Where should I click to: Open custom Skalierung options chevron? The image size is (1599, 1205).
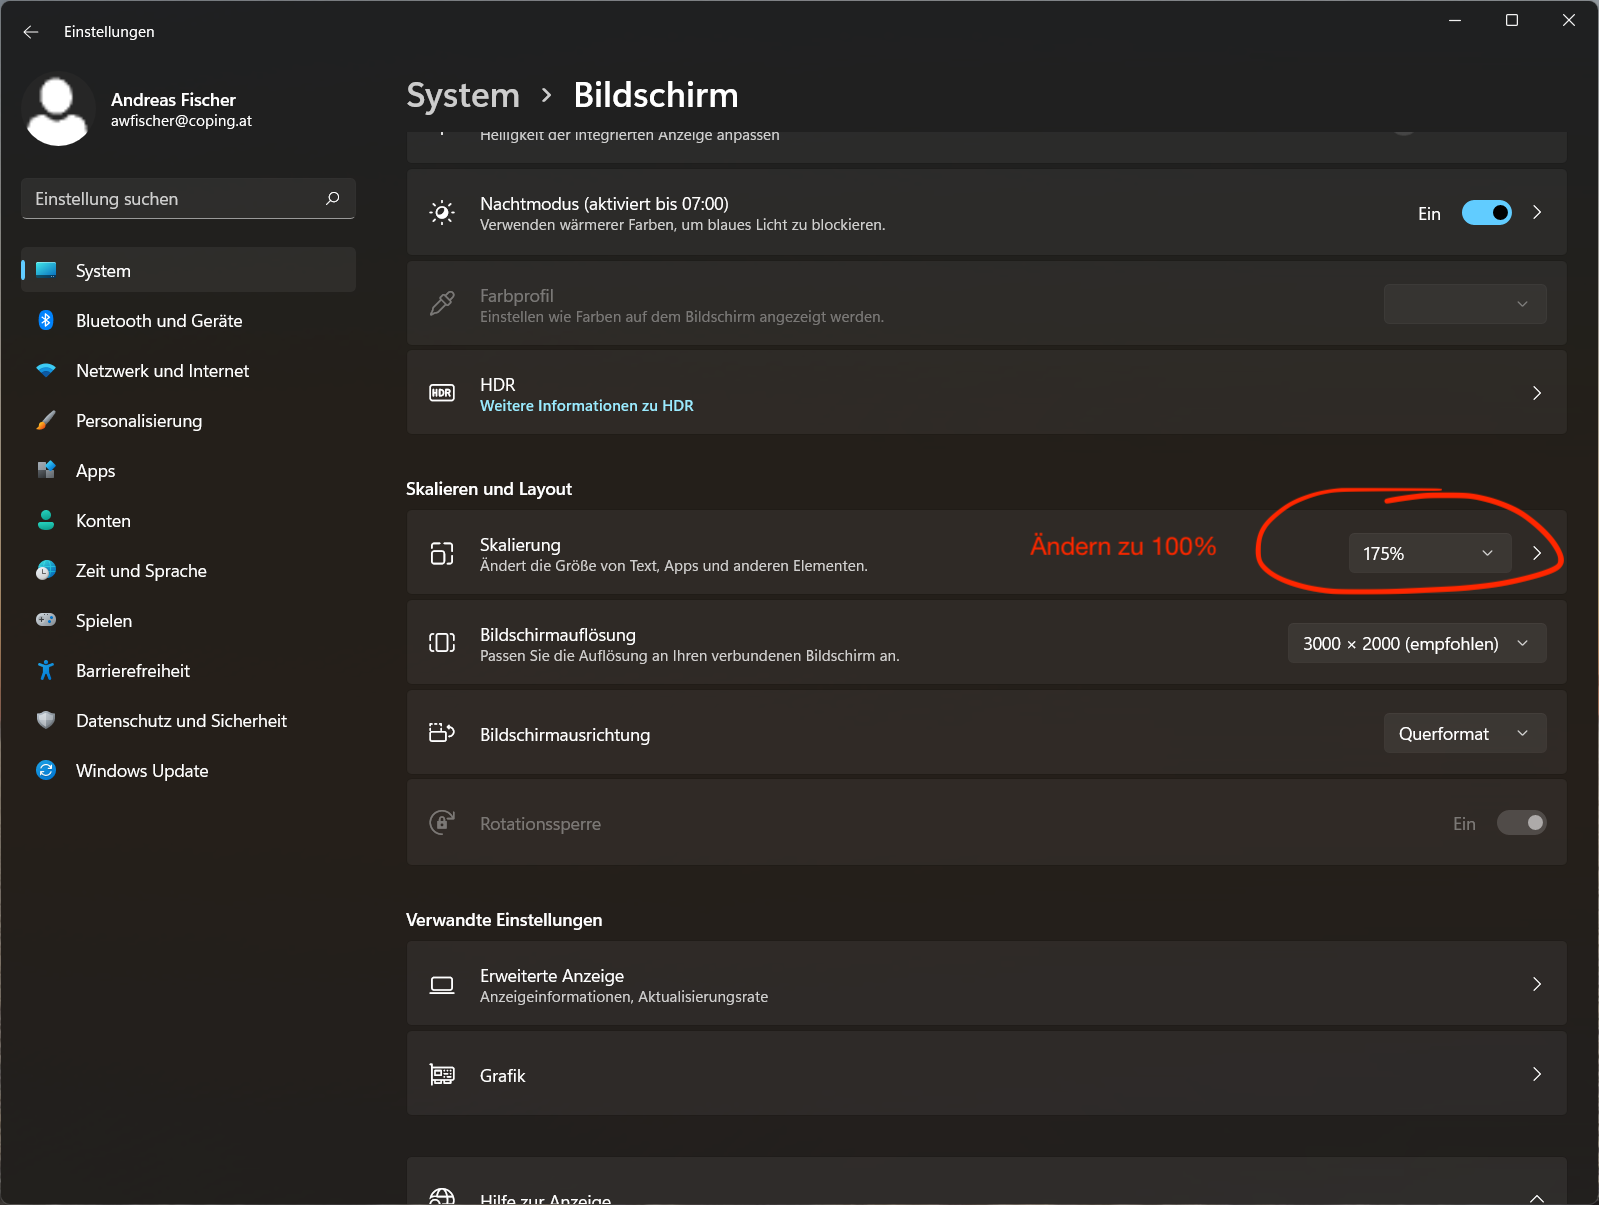click(x=1537, y=553)
